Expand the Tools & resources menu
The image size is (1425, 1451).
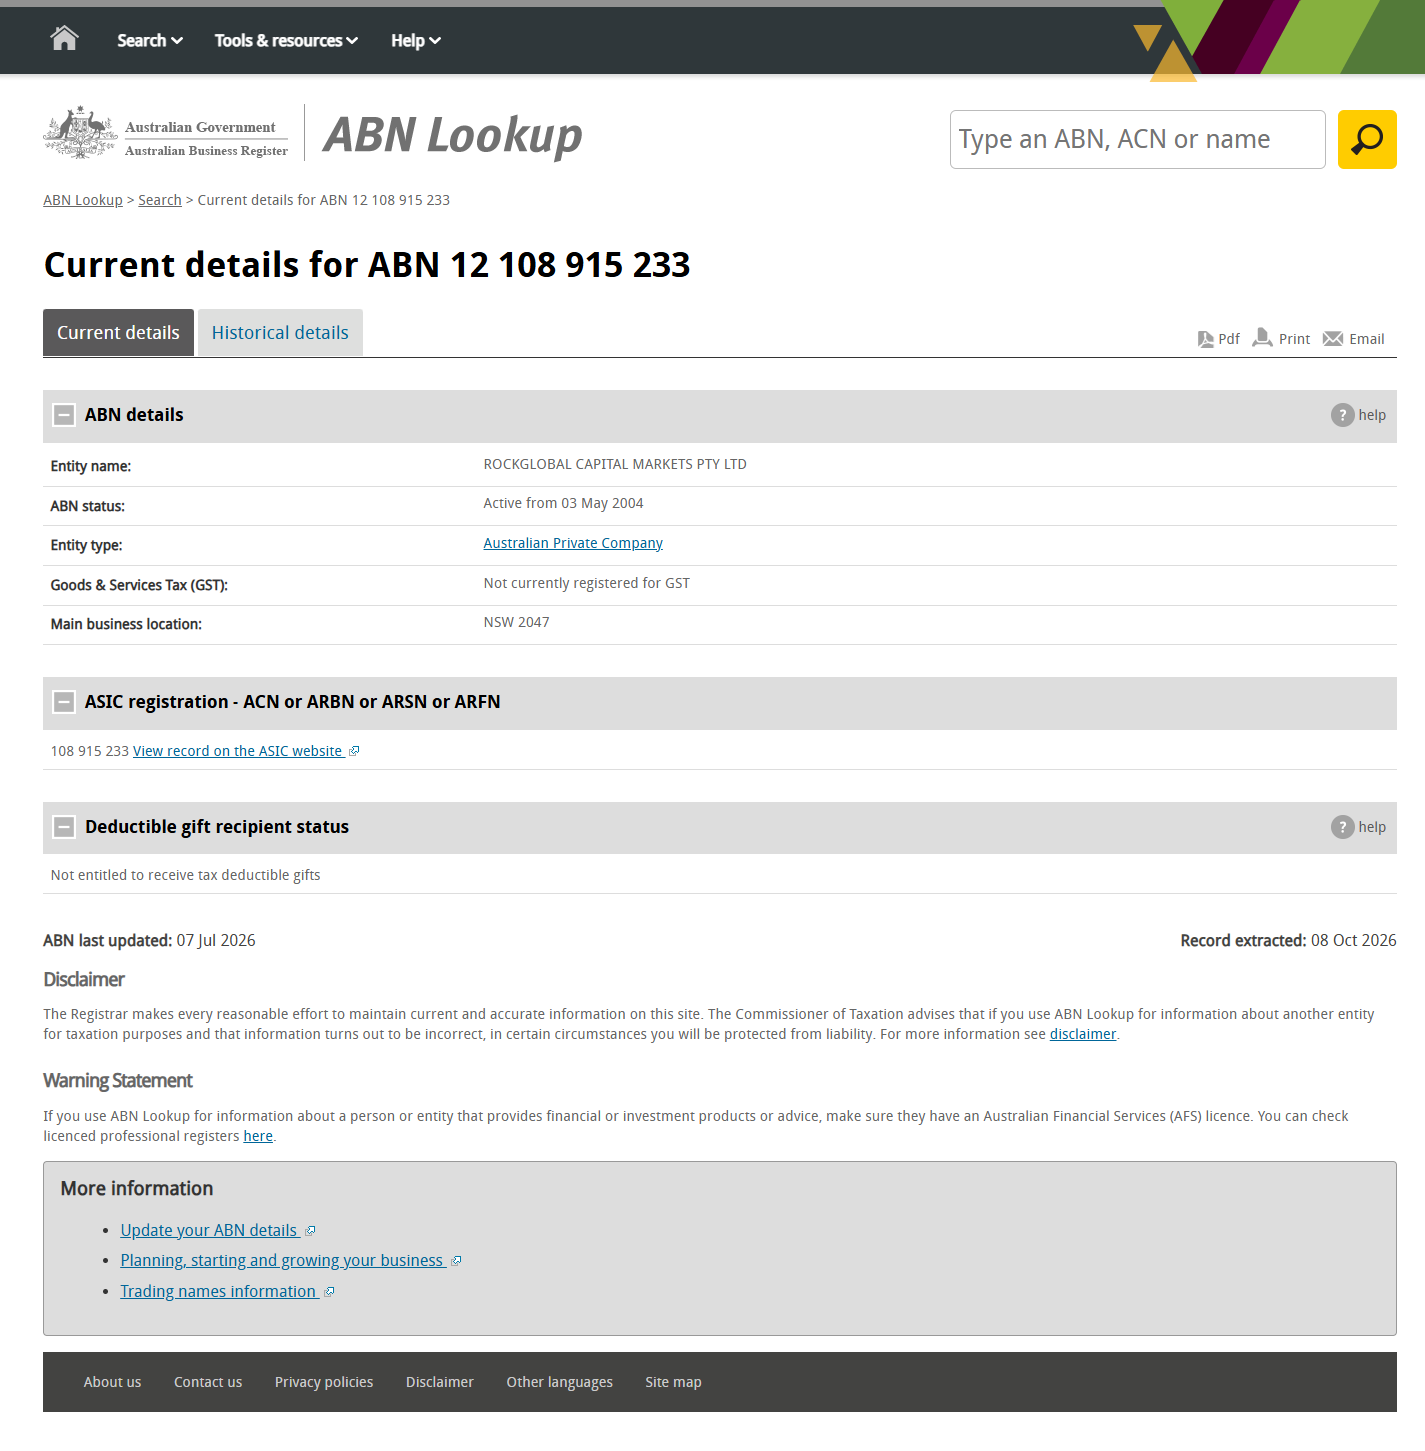pos(286,40)
